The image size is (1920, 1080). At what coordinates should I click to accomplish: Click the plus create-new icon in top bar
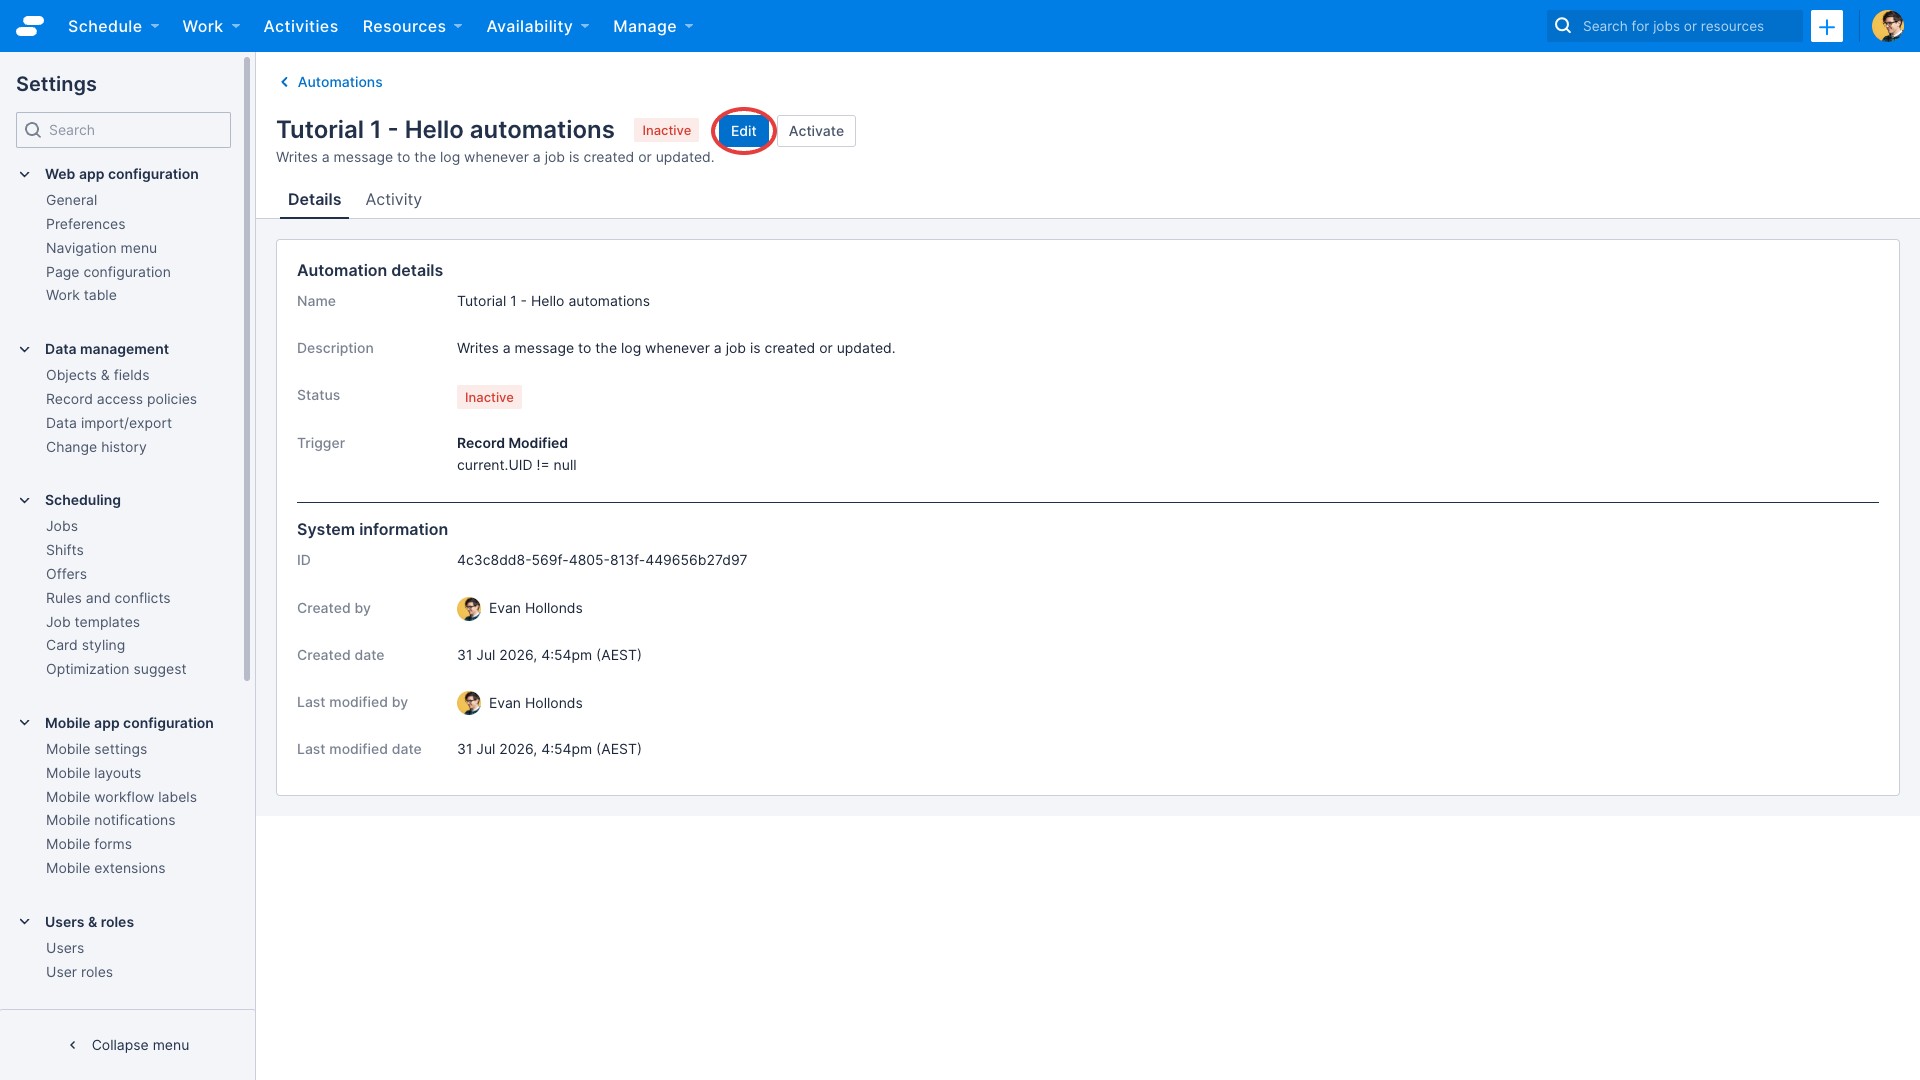pos(1826,26)
